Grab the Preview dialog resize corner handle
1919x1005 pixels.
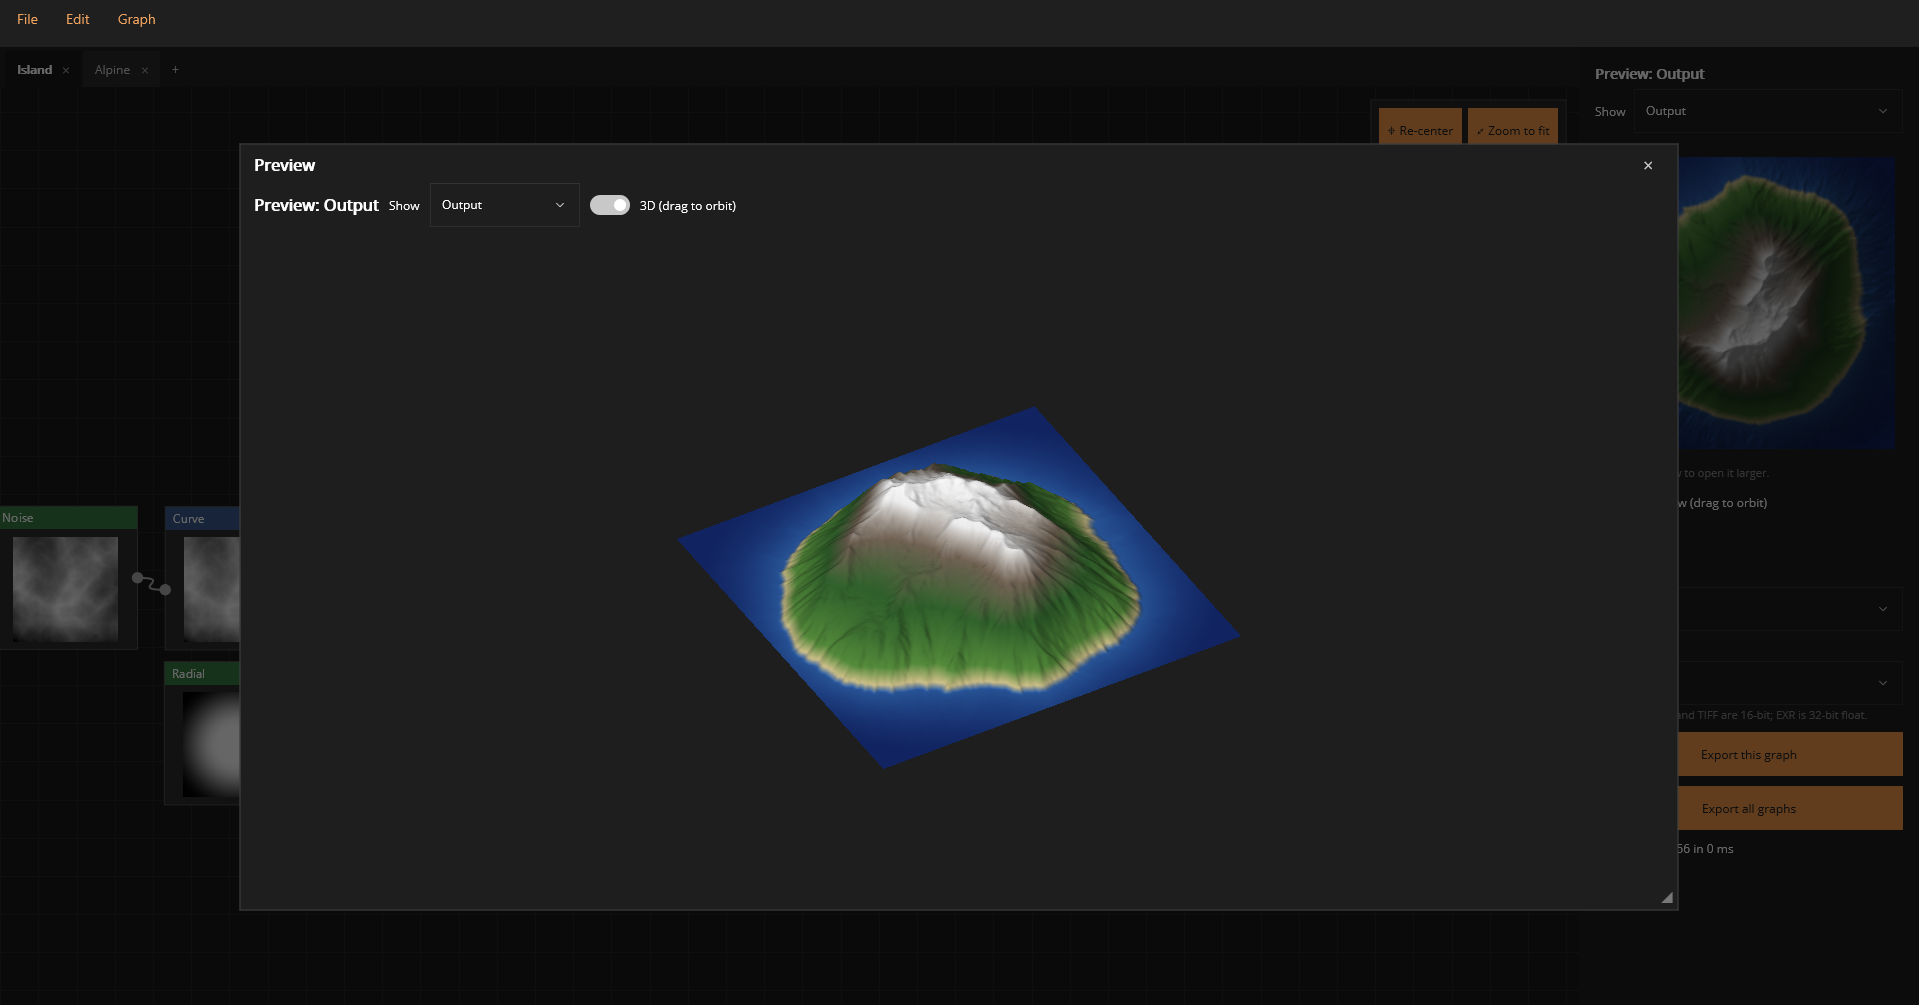click(1667, 898)
